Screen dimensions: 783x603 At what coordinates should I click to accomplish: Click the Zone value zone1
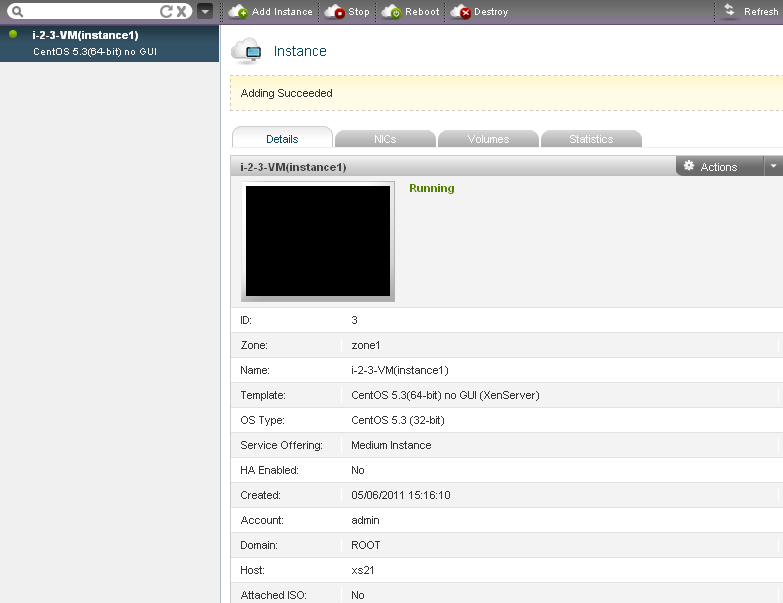pyautogui.click(x=366, y=345)
